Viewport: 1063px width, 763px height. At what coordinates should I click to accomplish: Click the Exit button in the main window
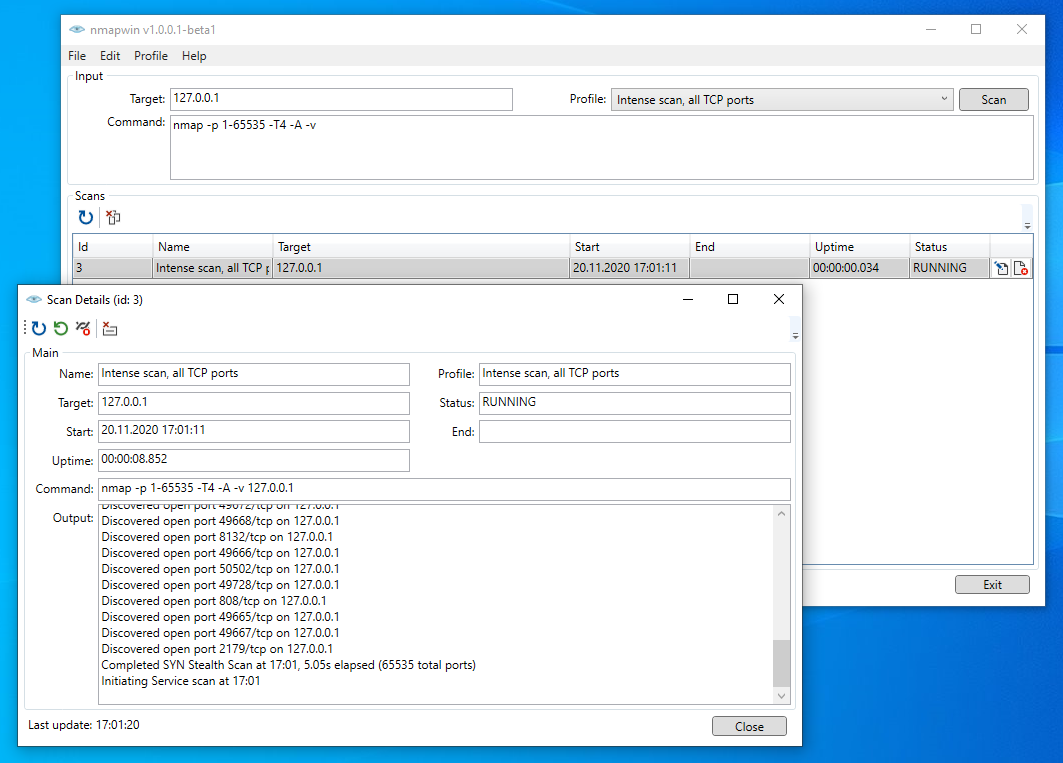click(x=992, y=585)
